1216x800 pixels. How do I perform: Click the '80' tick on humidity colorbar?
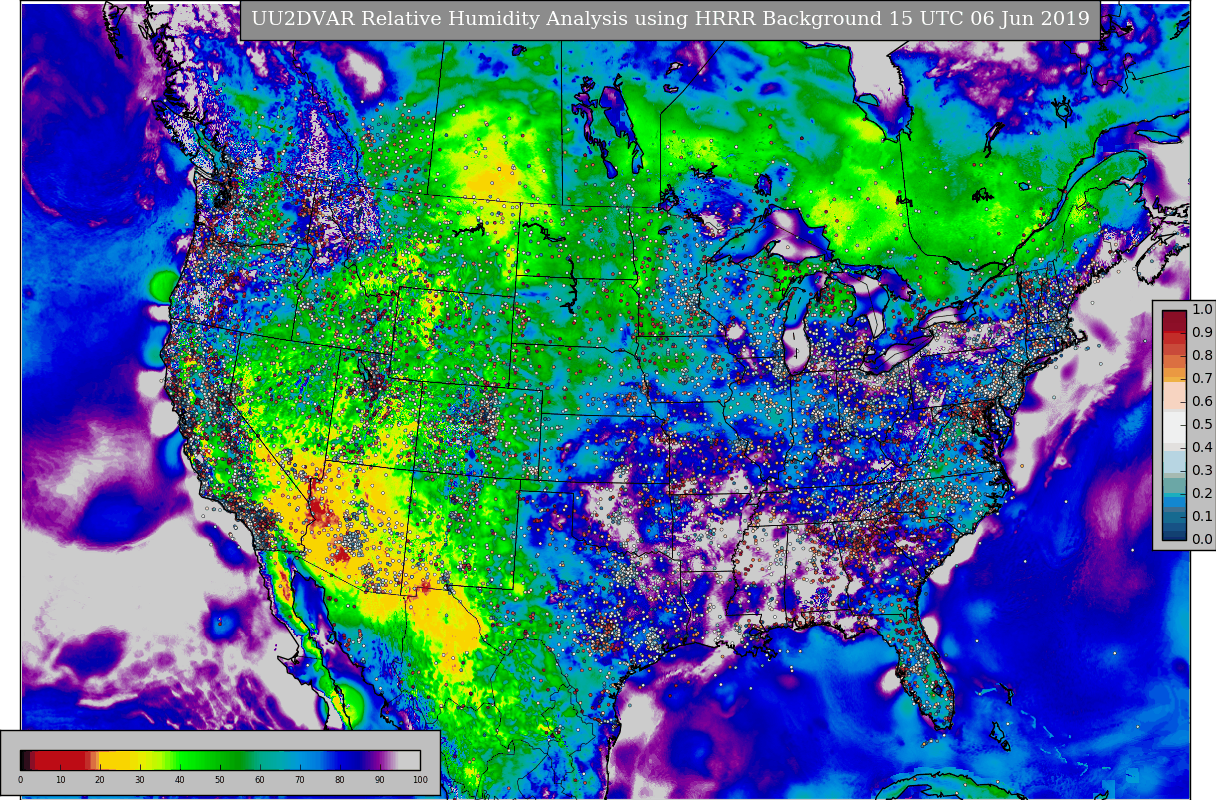(340, 780)
